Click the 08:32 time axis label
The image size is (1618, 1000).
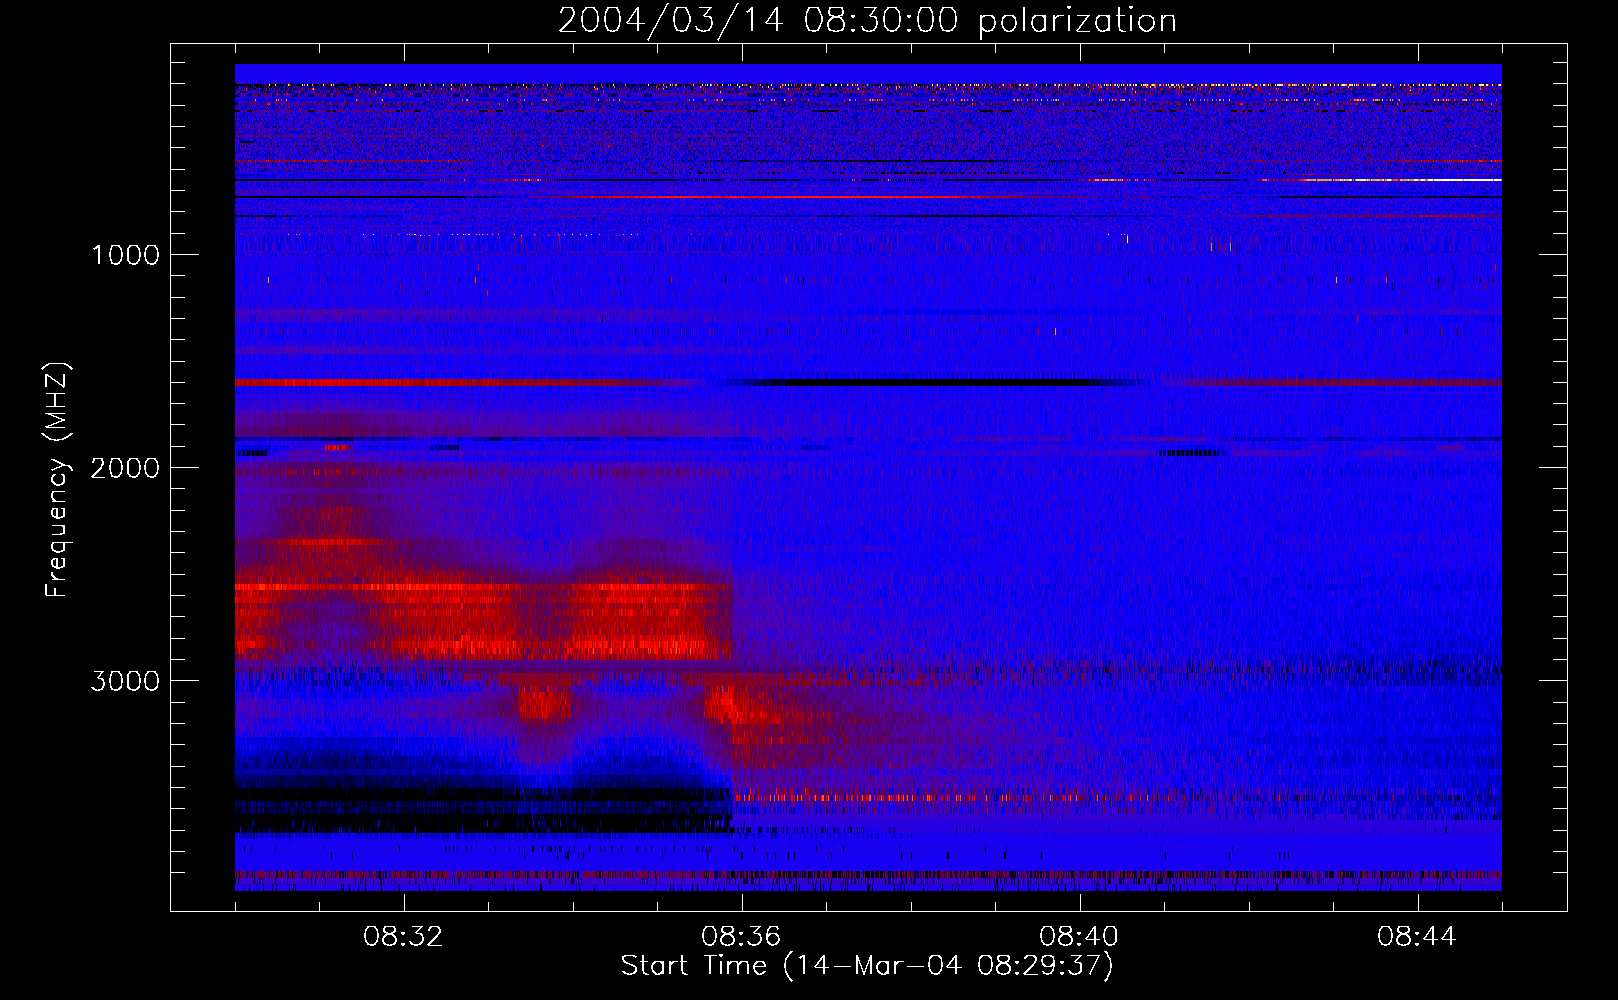pyautogui.click(x=404, y=936)
